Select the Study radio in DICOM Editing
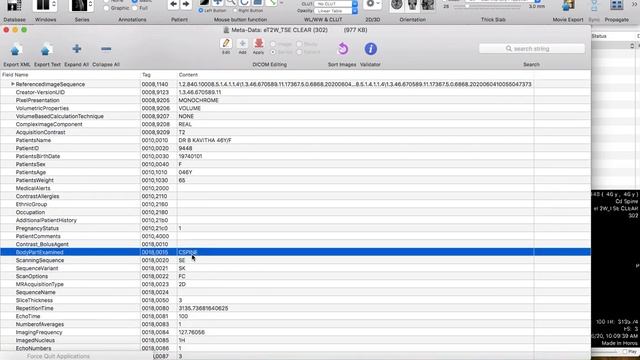The width and height of the screenshot is (640, 360). tap(299, 44)
